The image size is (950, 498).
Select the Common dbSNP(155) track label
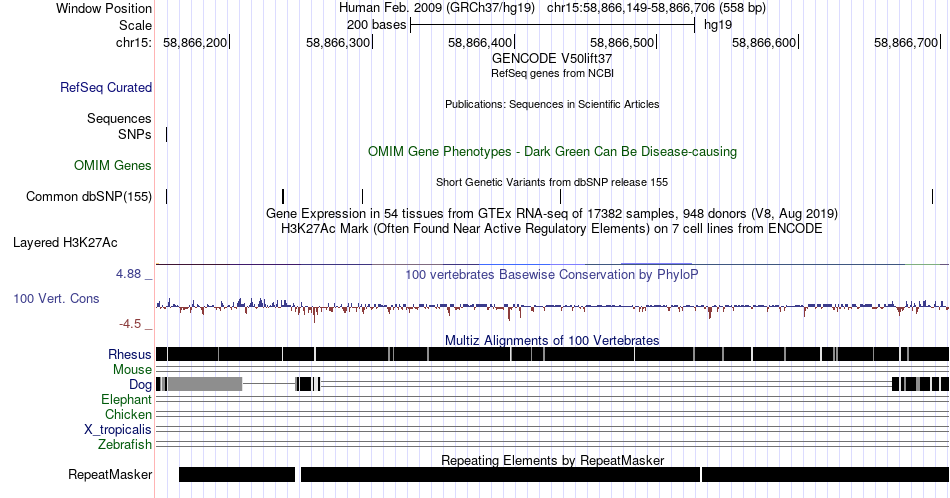click(x=88, y=196)
